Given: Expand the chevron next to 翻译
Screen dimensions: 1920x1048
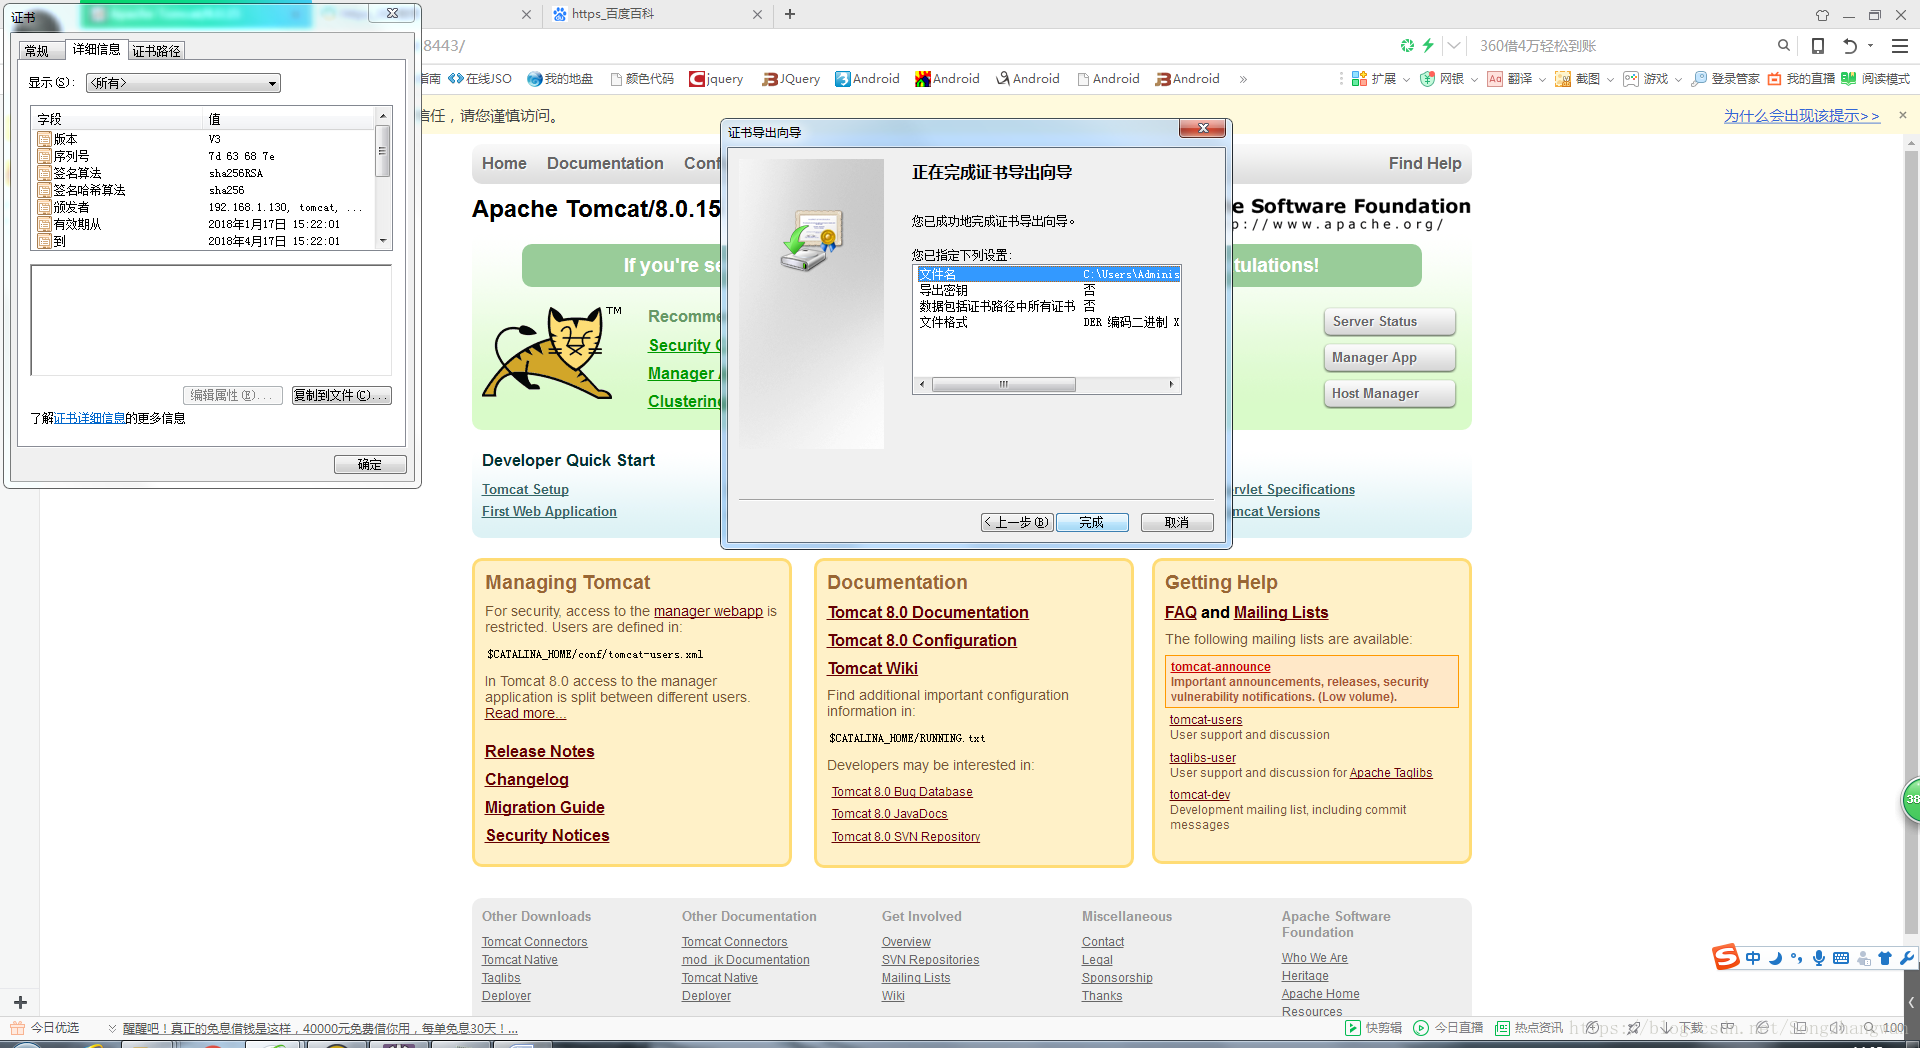Looking at the screenshot, I should click(x=1542, y=80).
